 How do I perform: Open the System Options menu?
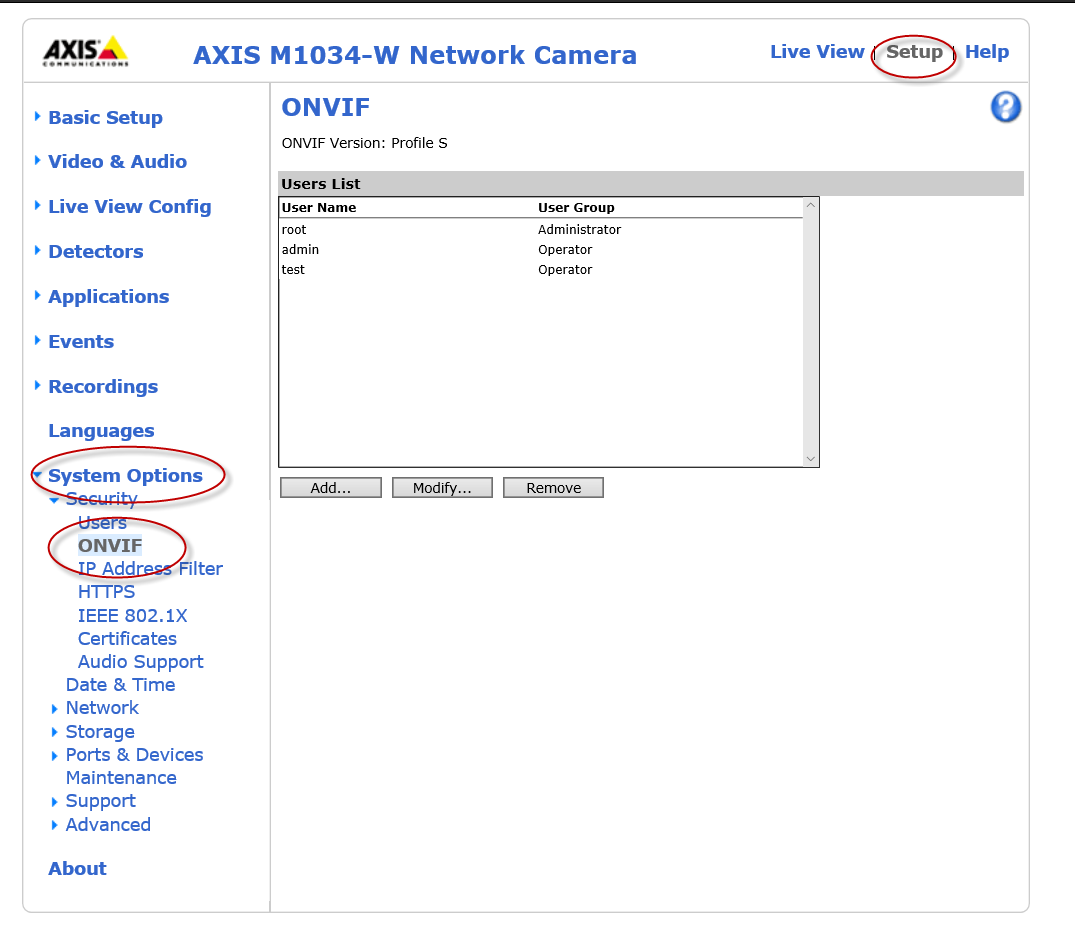click(125, 475)
